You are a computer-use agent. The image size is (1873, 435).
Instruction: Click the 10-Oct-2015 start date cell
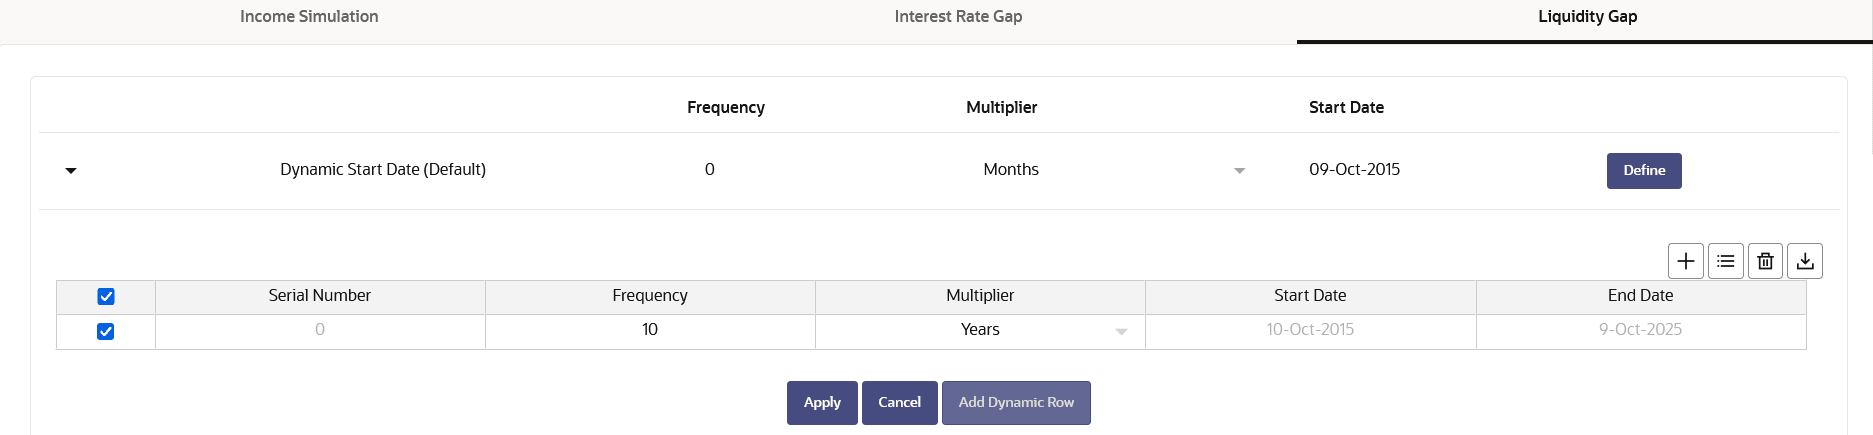tap(1310, 331)
